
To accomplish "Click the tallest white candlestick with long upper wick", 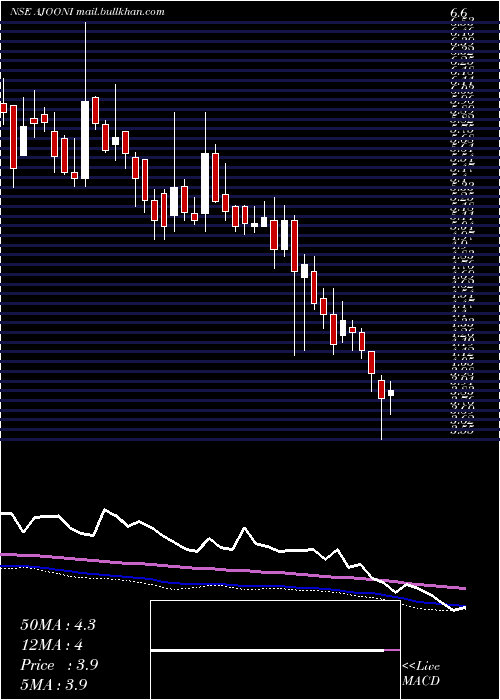I will (85, 140).
